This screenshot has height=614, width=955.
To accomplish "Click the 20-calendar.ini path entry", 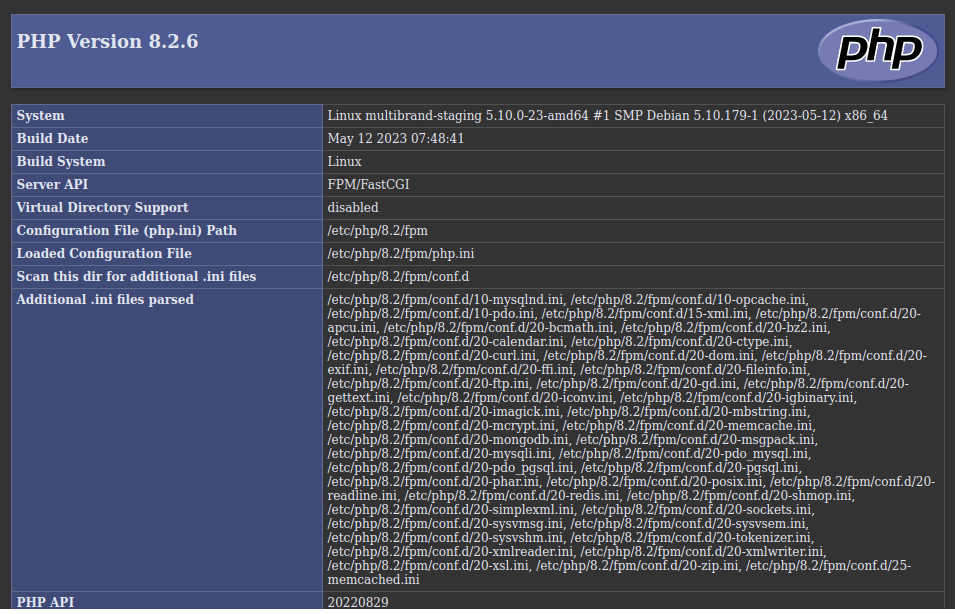I will [x=446, y=342].
